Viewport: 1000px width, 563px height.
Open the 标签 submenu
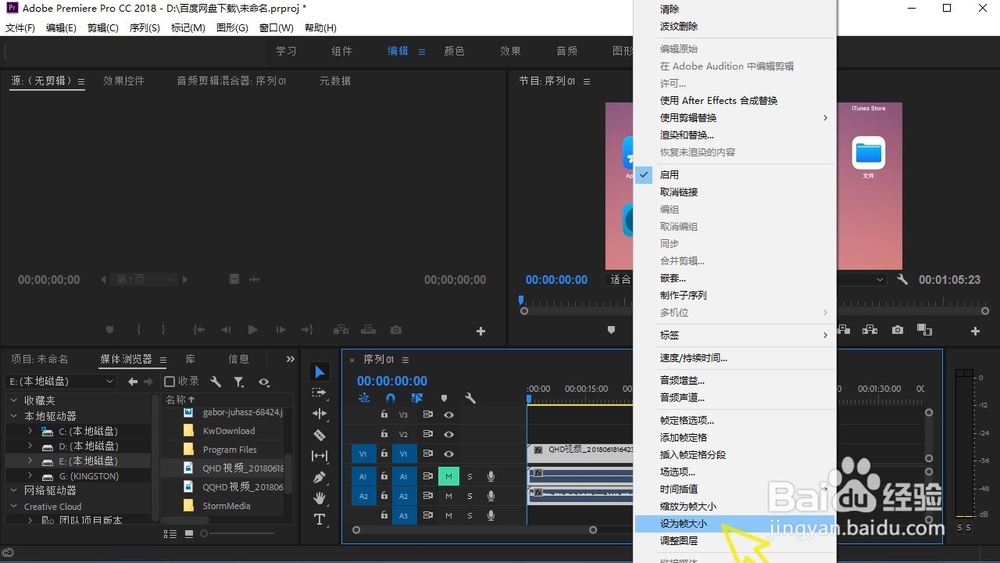click(x=735, y=335)
